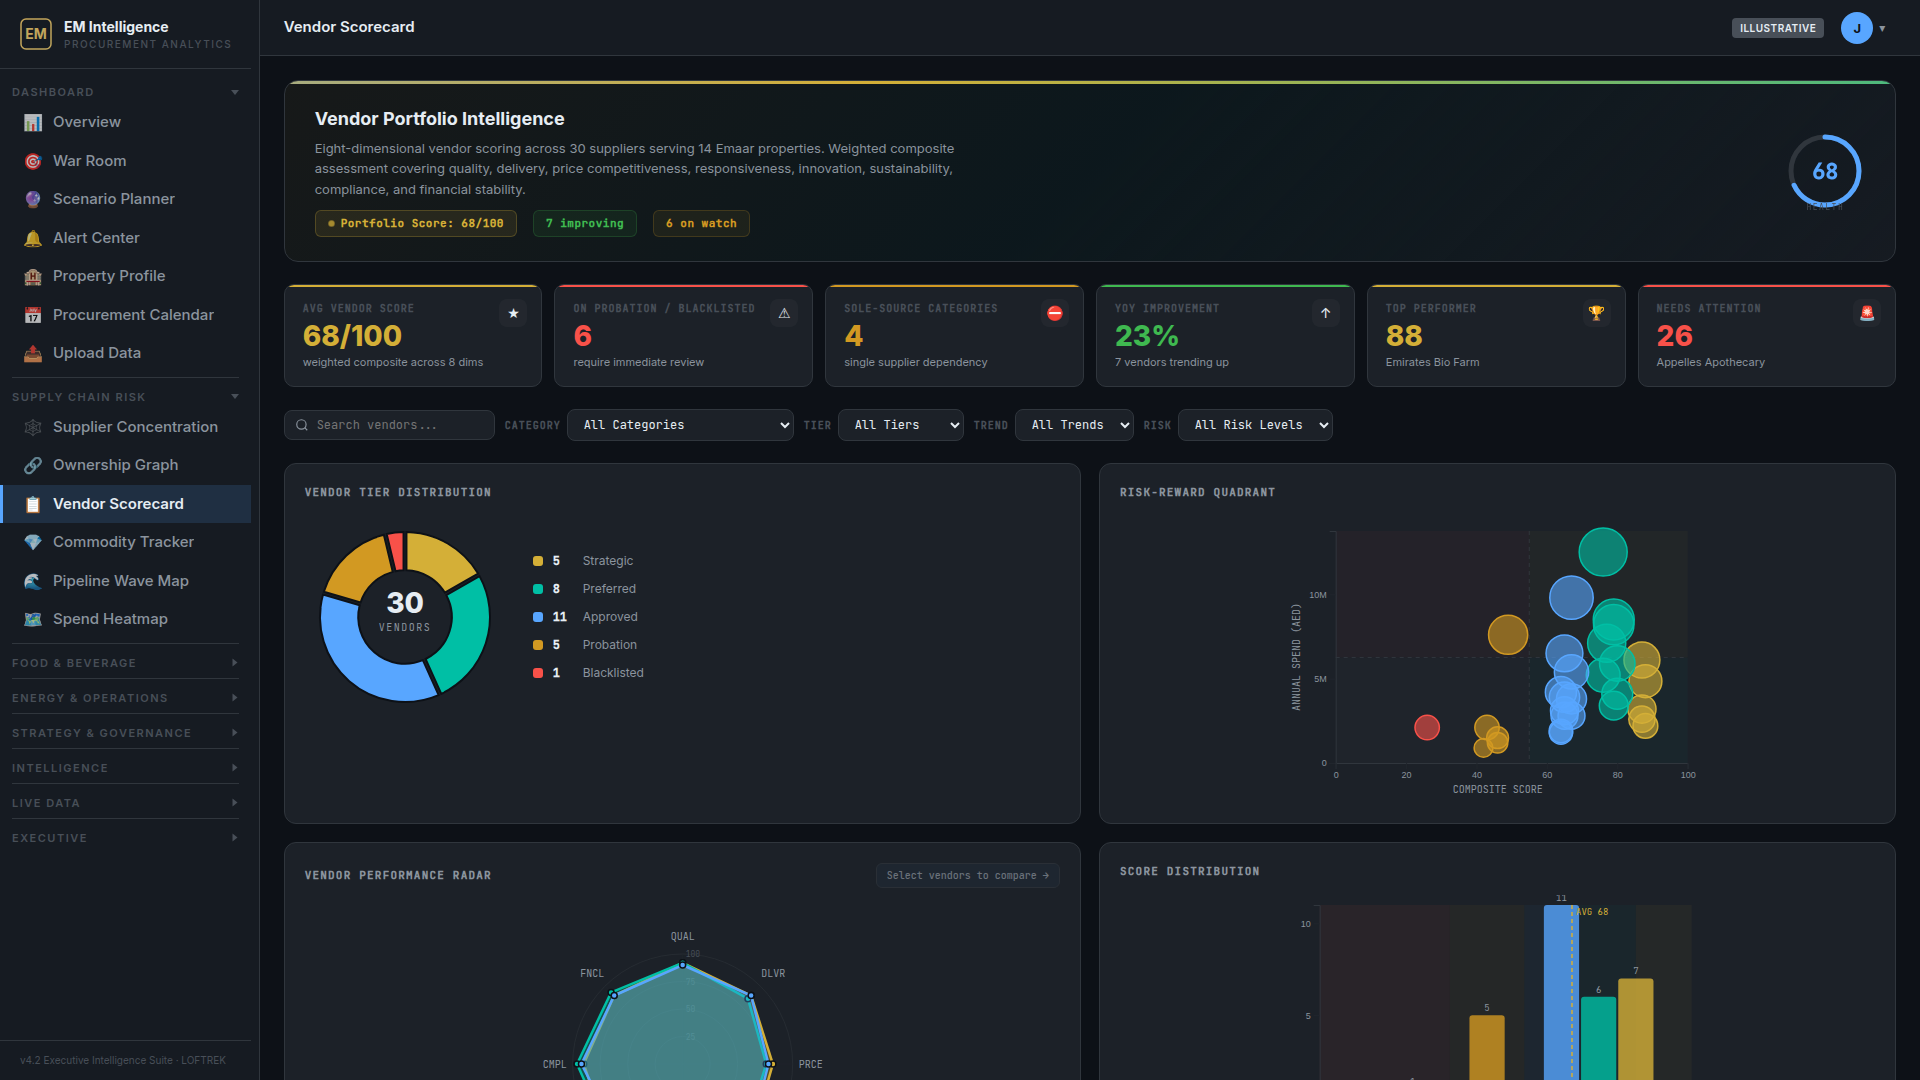Image resolution: width=1920 pixels, height=1080 pixels.
Task: Click the warning triangle icon on Probation card
Action: point(784,313)
